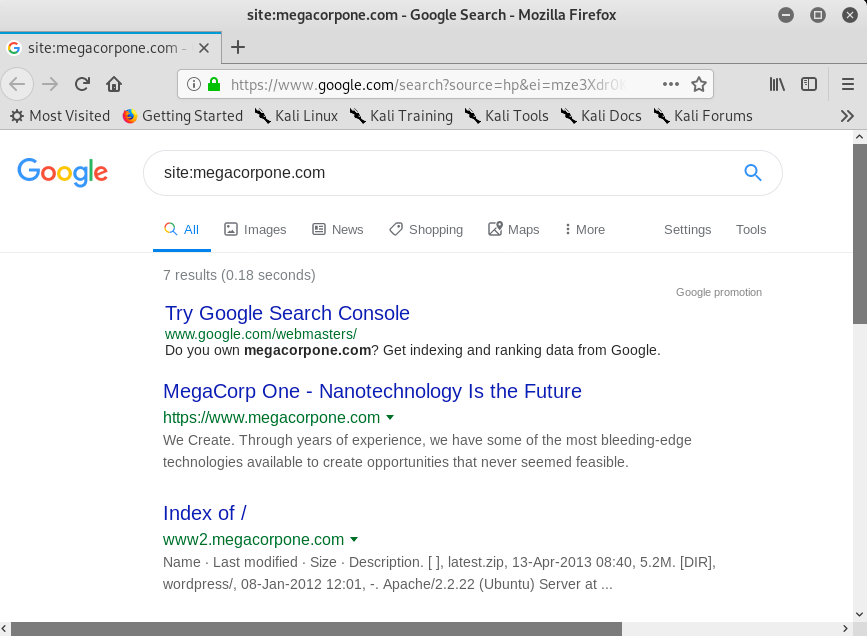This screenshot has width=867, height=636.
Task: Click inside the Google search box
Action: (440, 172)
